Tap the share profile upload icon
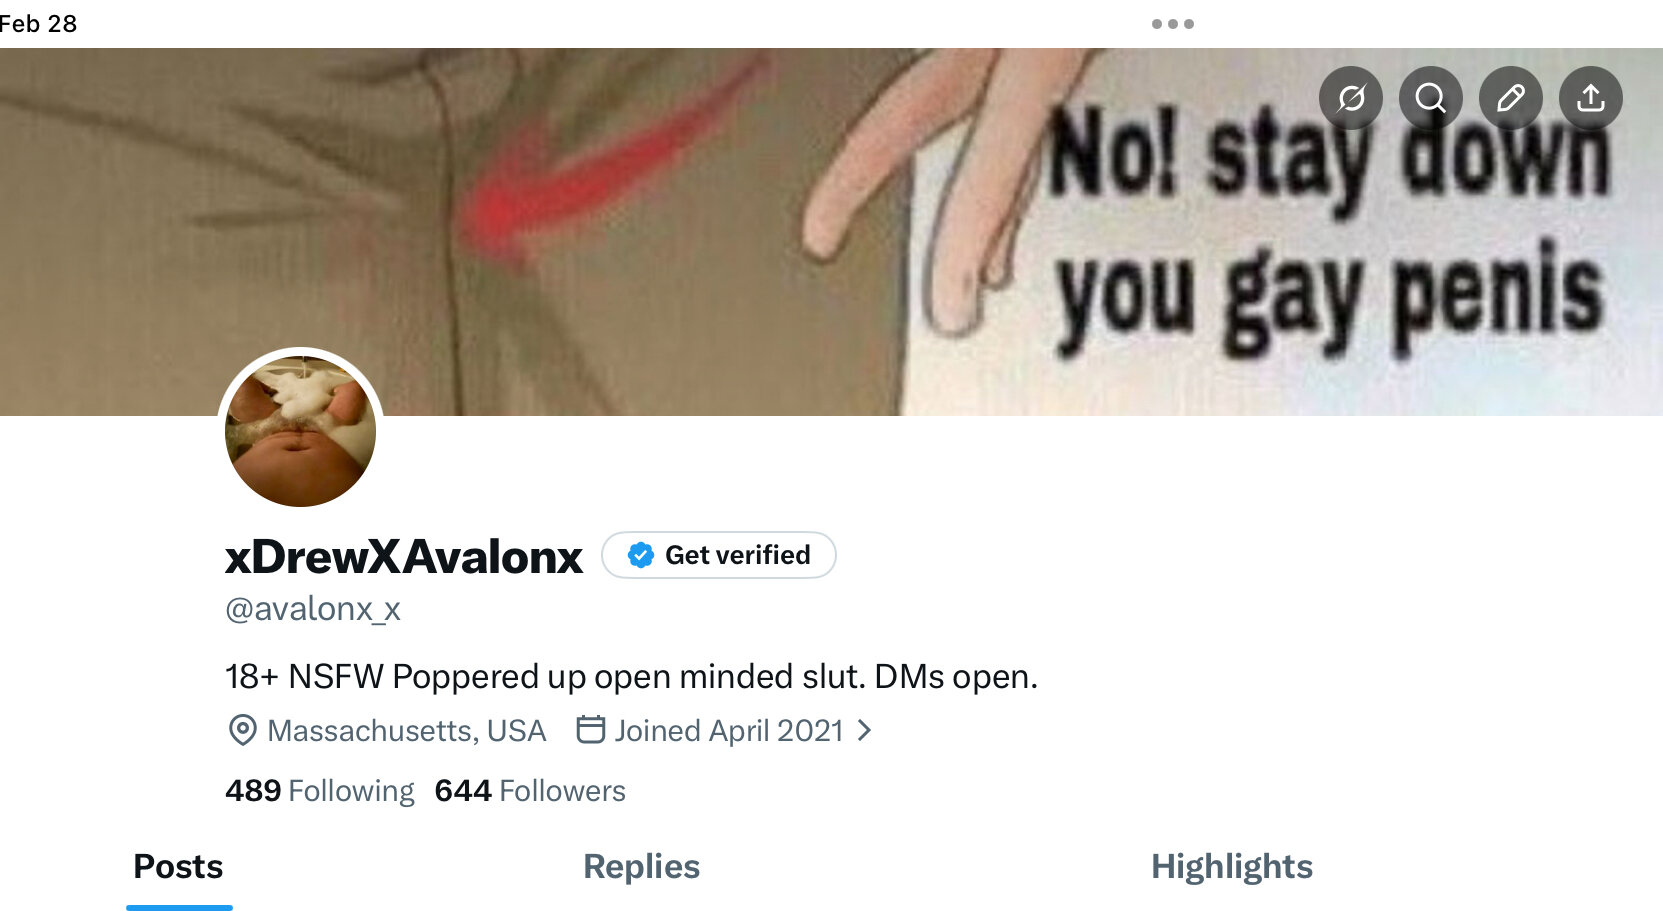 (1591, 98)
